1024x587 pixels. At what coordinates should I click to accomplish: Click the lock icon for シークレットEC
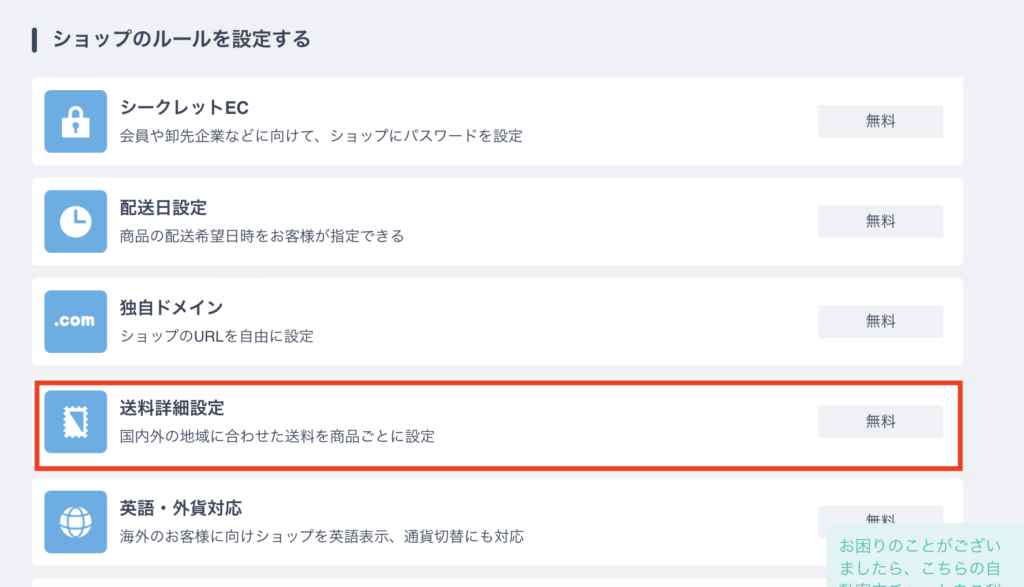coord(76,121)
